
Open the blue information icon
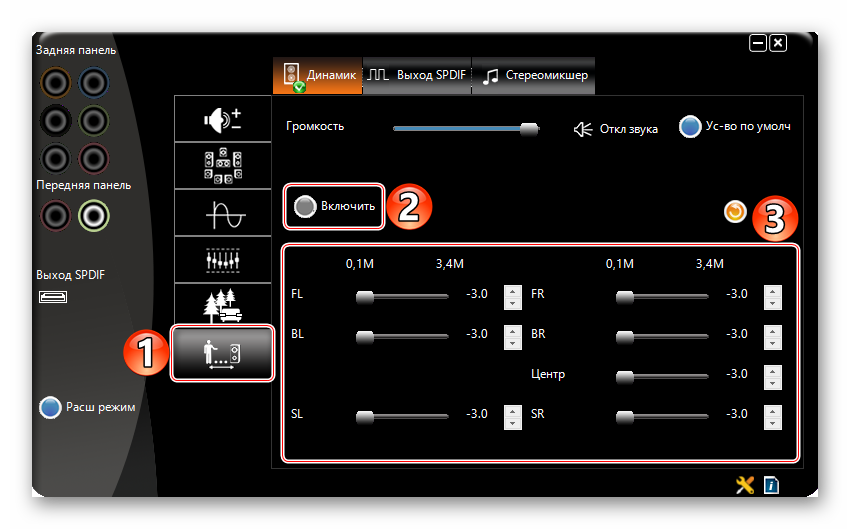[x=771, y=485]
